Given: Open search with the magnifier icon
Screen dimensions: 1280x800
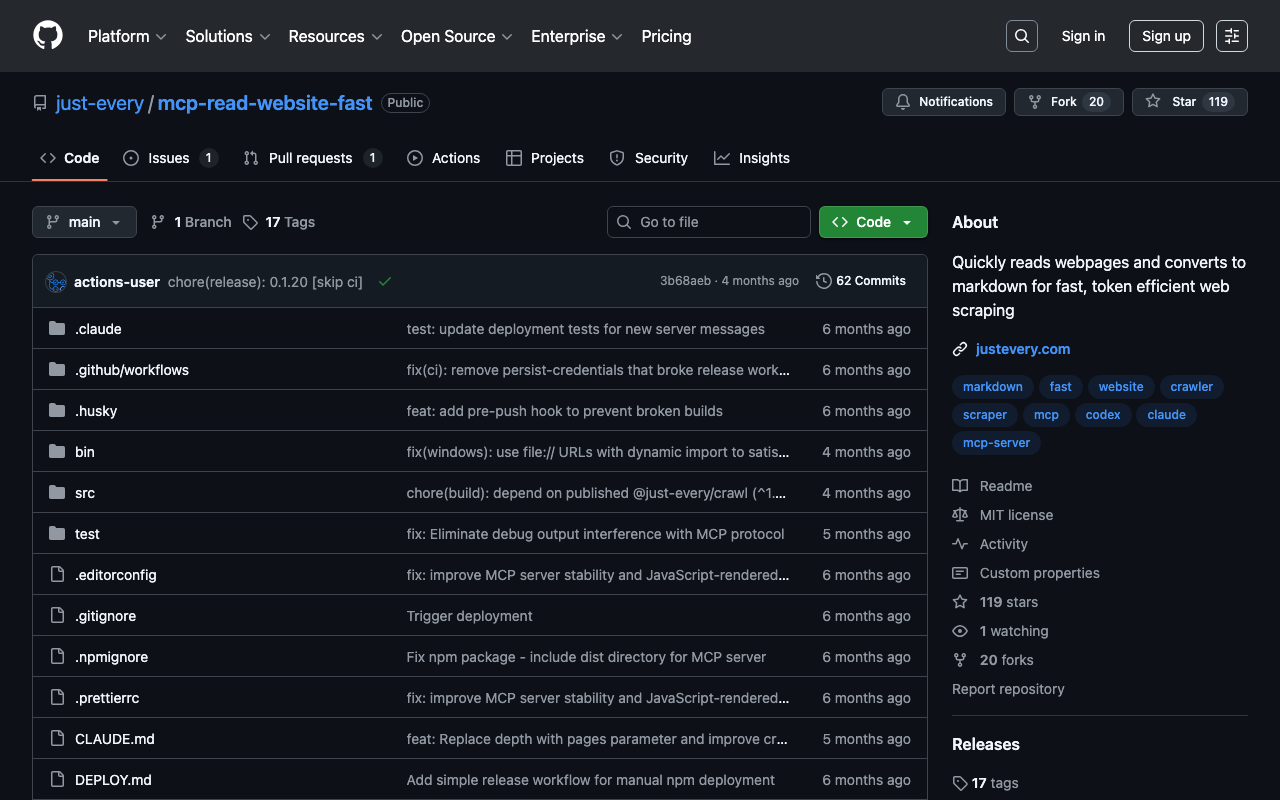Looking at the screenshot, I should tap(1021, 36).
